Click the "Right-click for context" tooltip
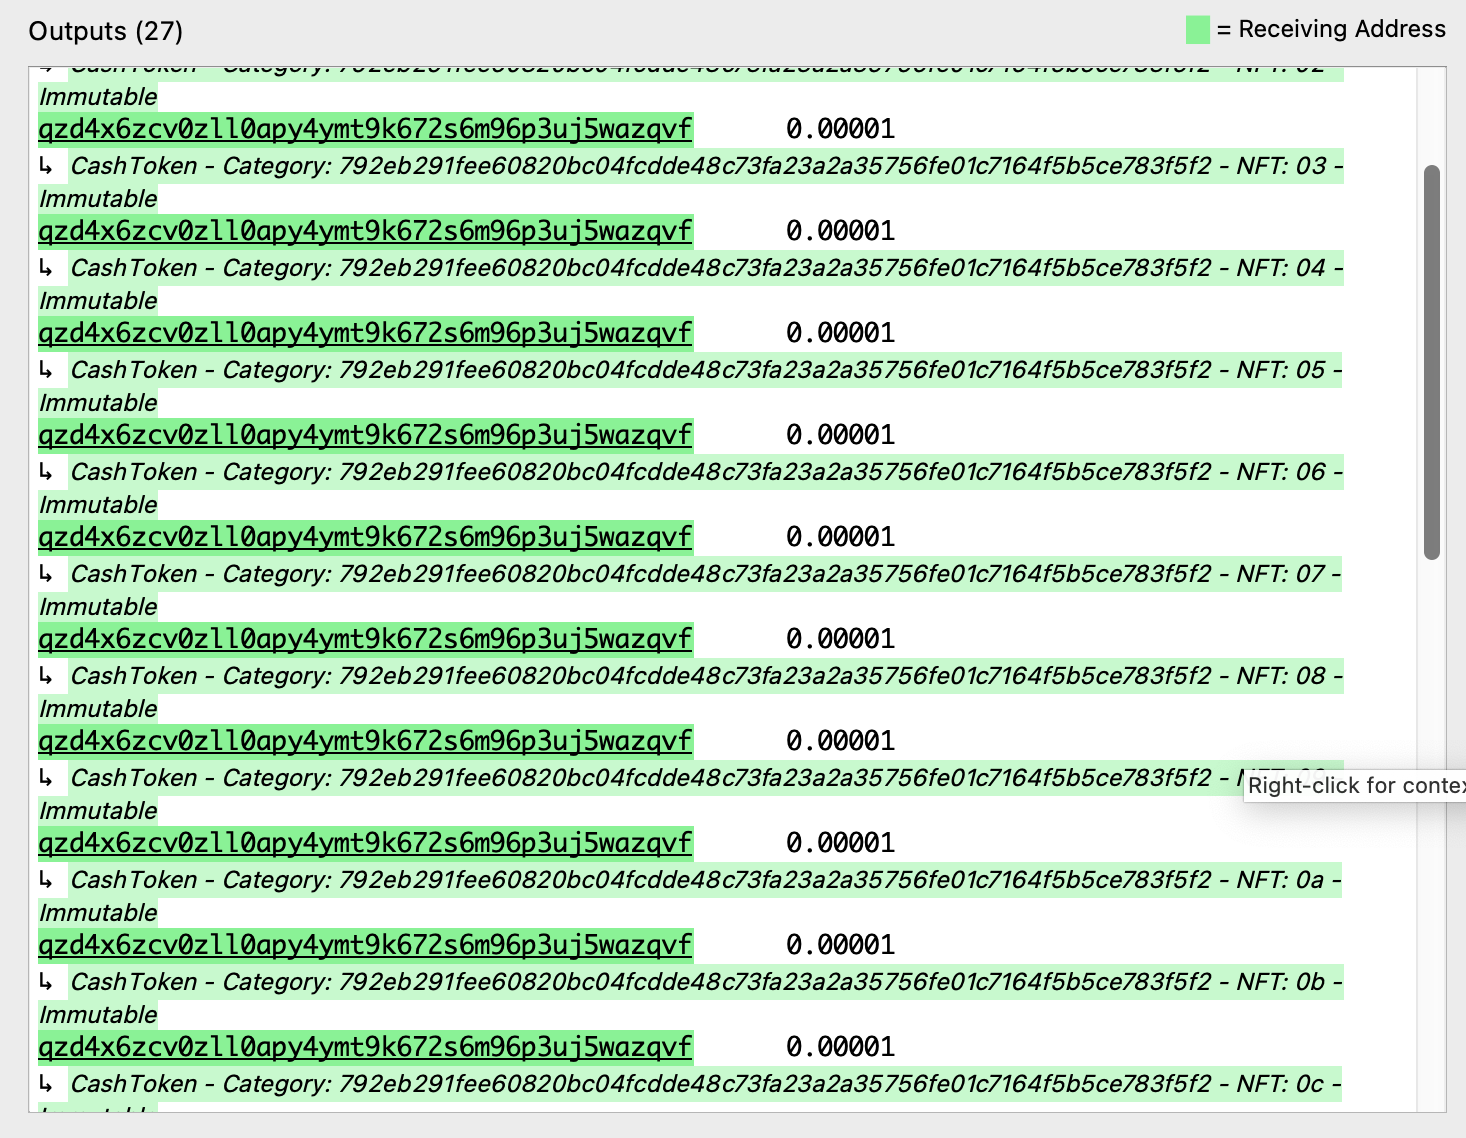The image size is (1466, 1138). [x=1355, y=786]
